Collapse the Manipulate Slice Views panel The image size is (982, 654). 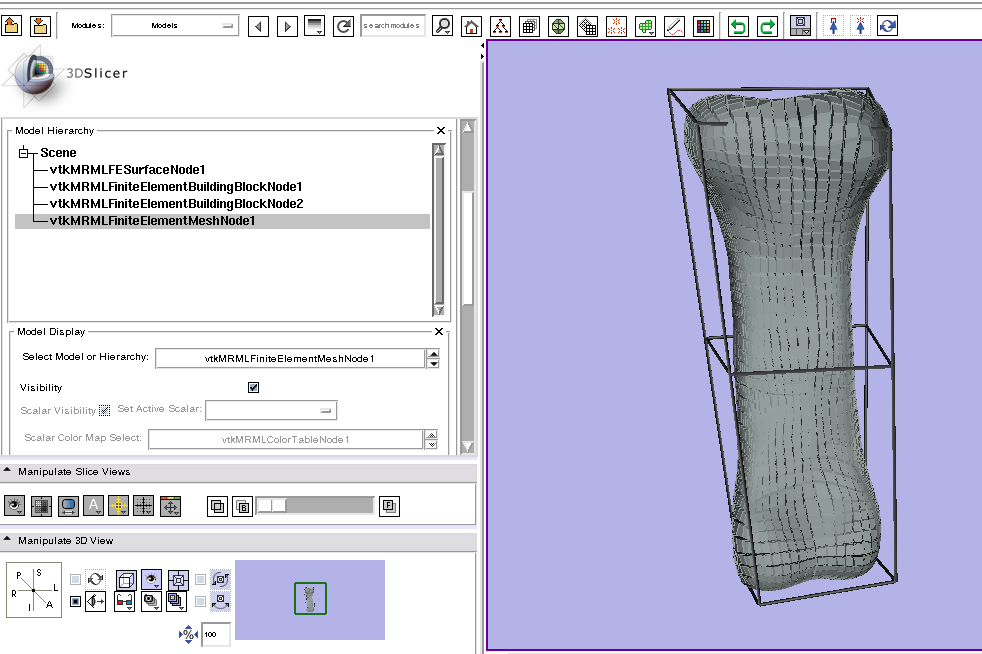8,471
